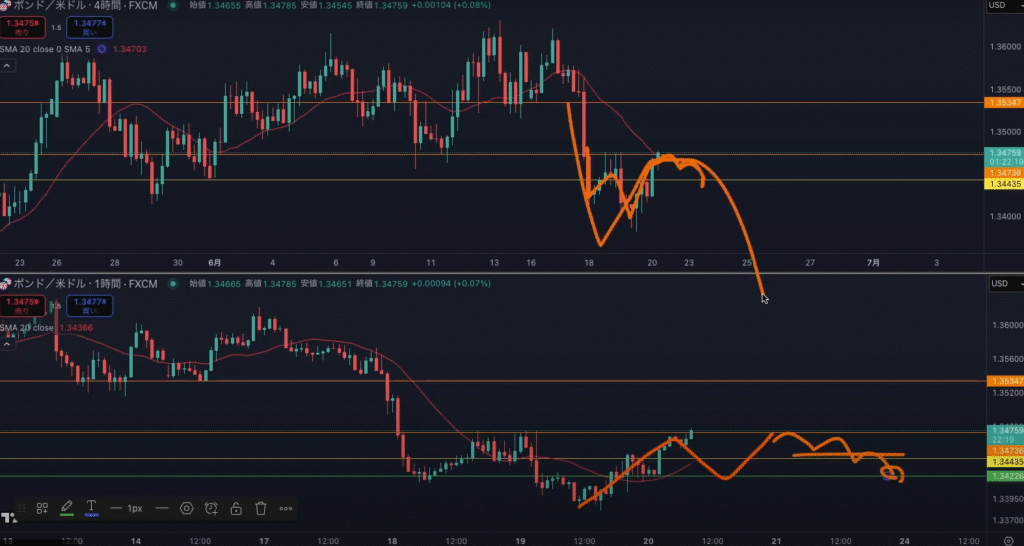
Task: Open the more options ellipsis in drawing toolbar
Action: pyautogui.click(x=285, y=508)
